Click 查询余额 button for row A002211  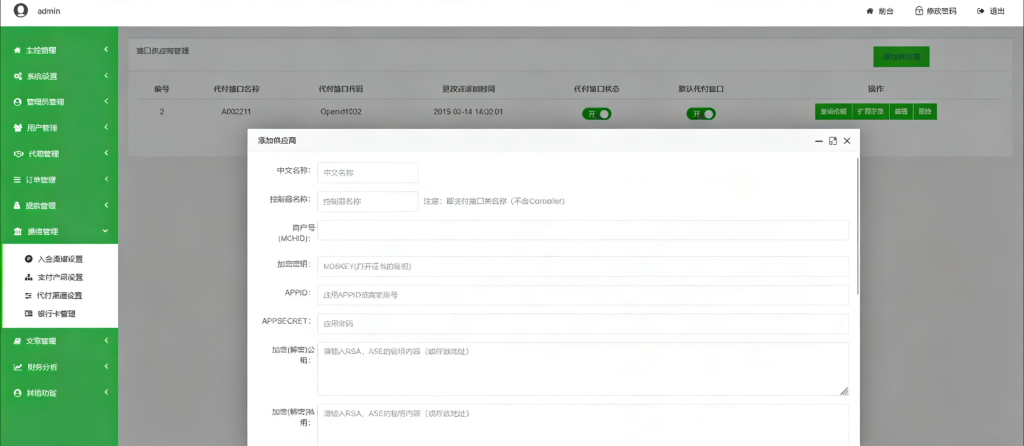[x=833, y=112]
